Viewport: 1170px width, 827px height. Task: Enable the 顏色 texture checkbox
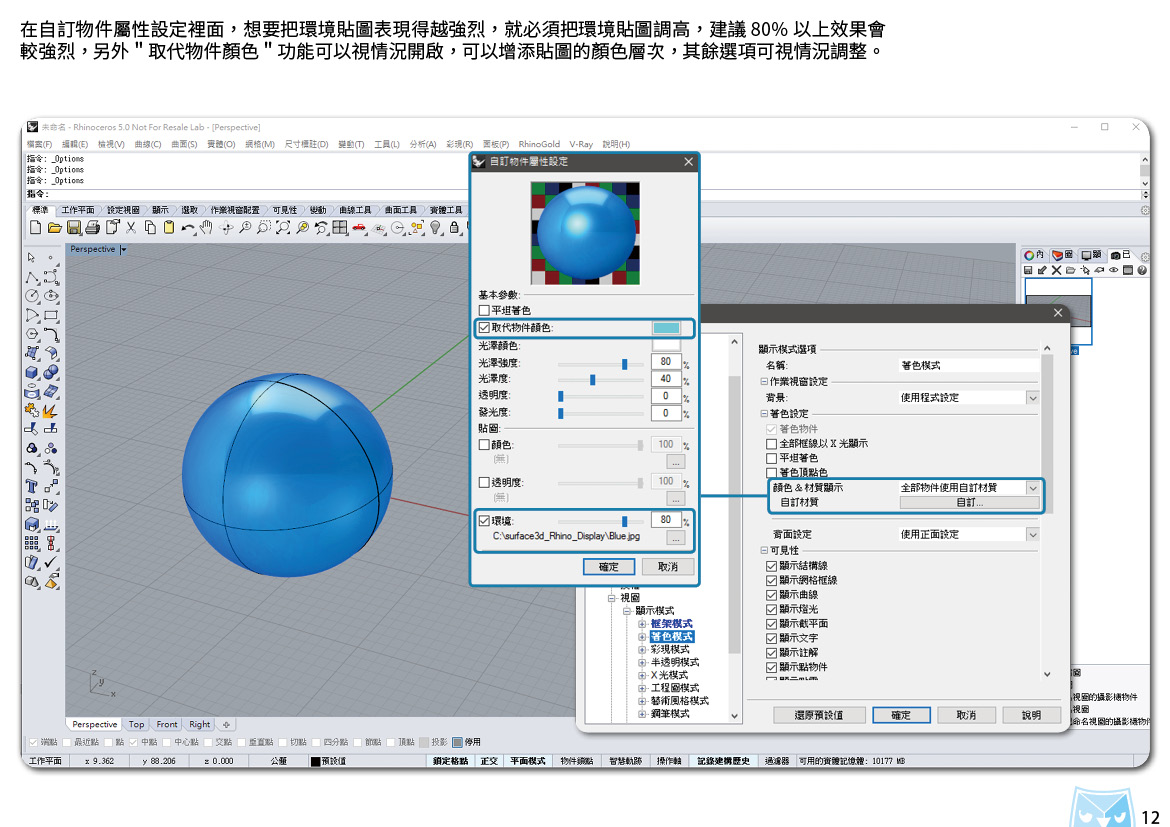[x=484, y=445]
